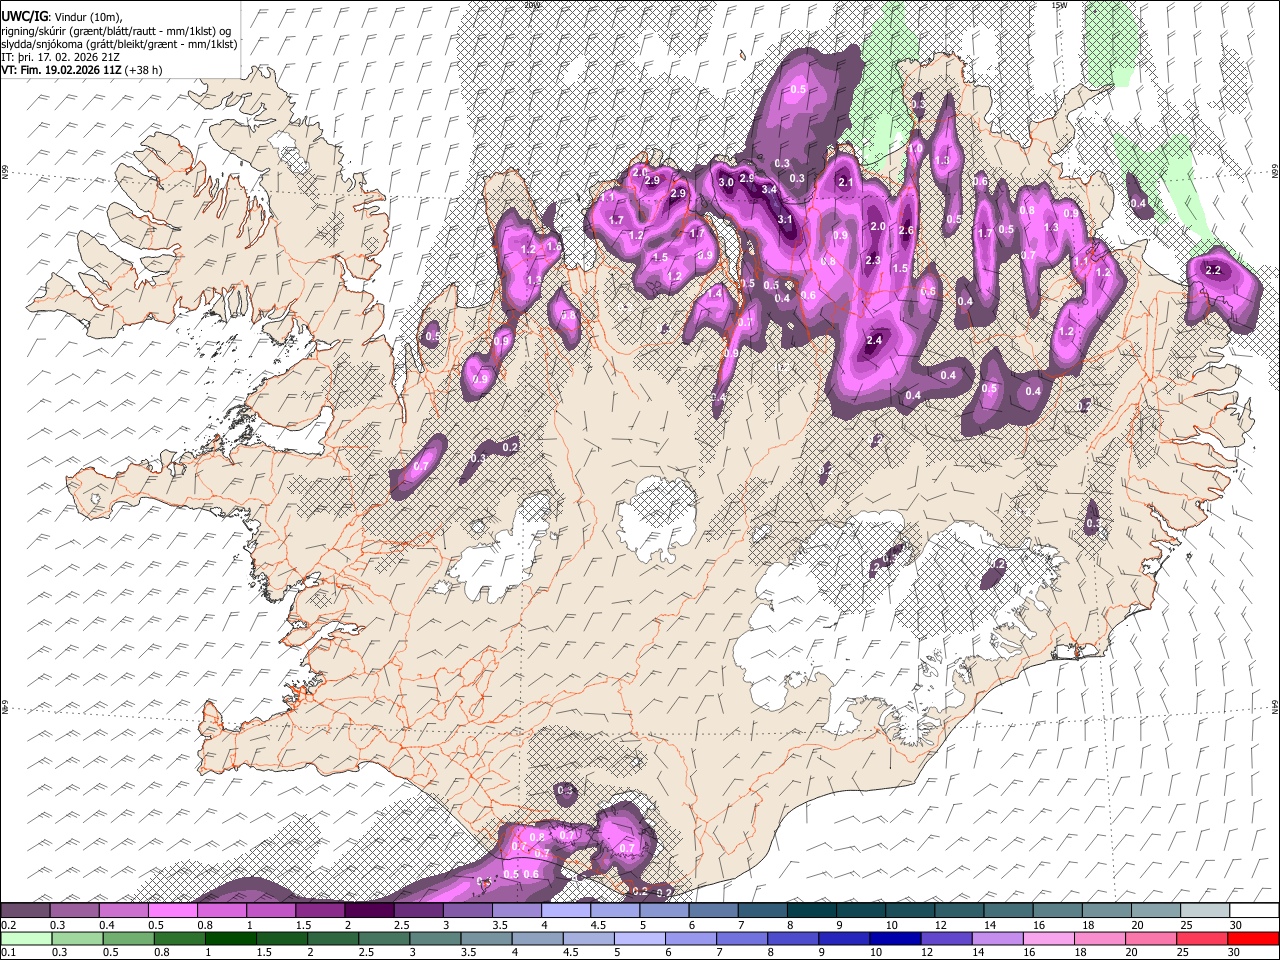Click the 2.4 value in the snowfall core

tap(874, 341)
